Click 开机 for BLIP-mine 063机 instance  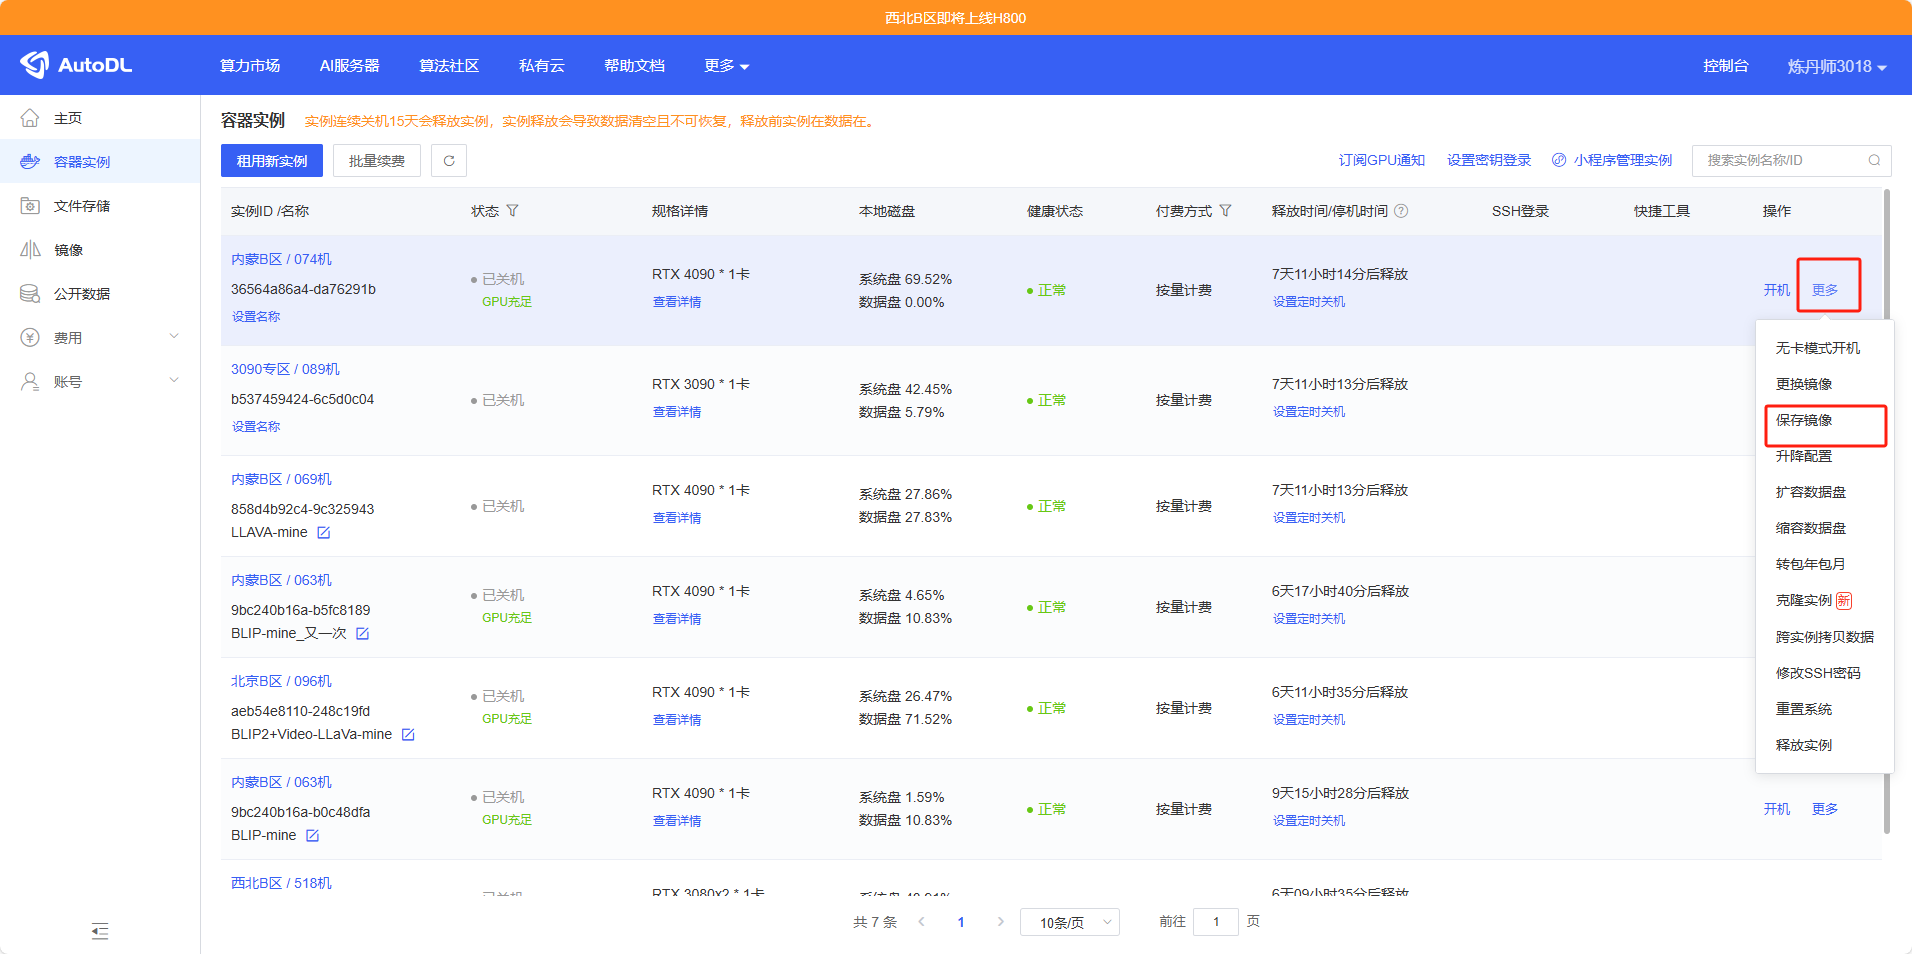[1776, 809]
